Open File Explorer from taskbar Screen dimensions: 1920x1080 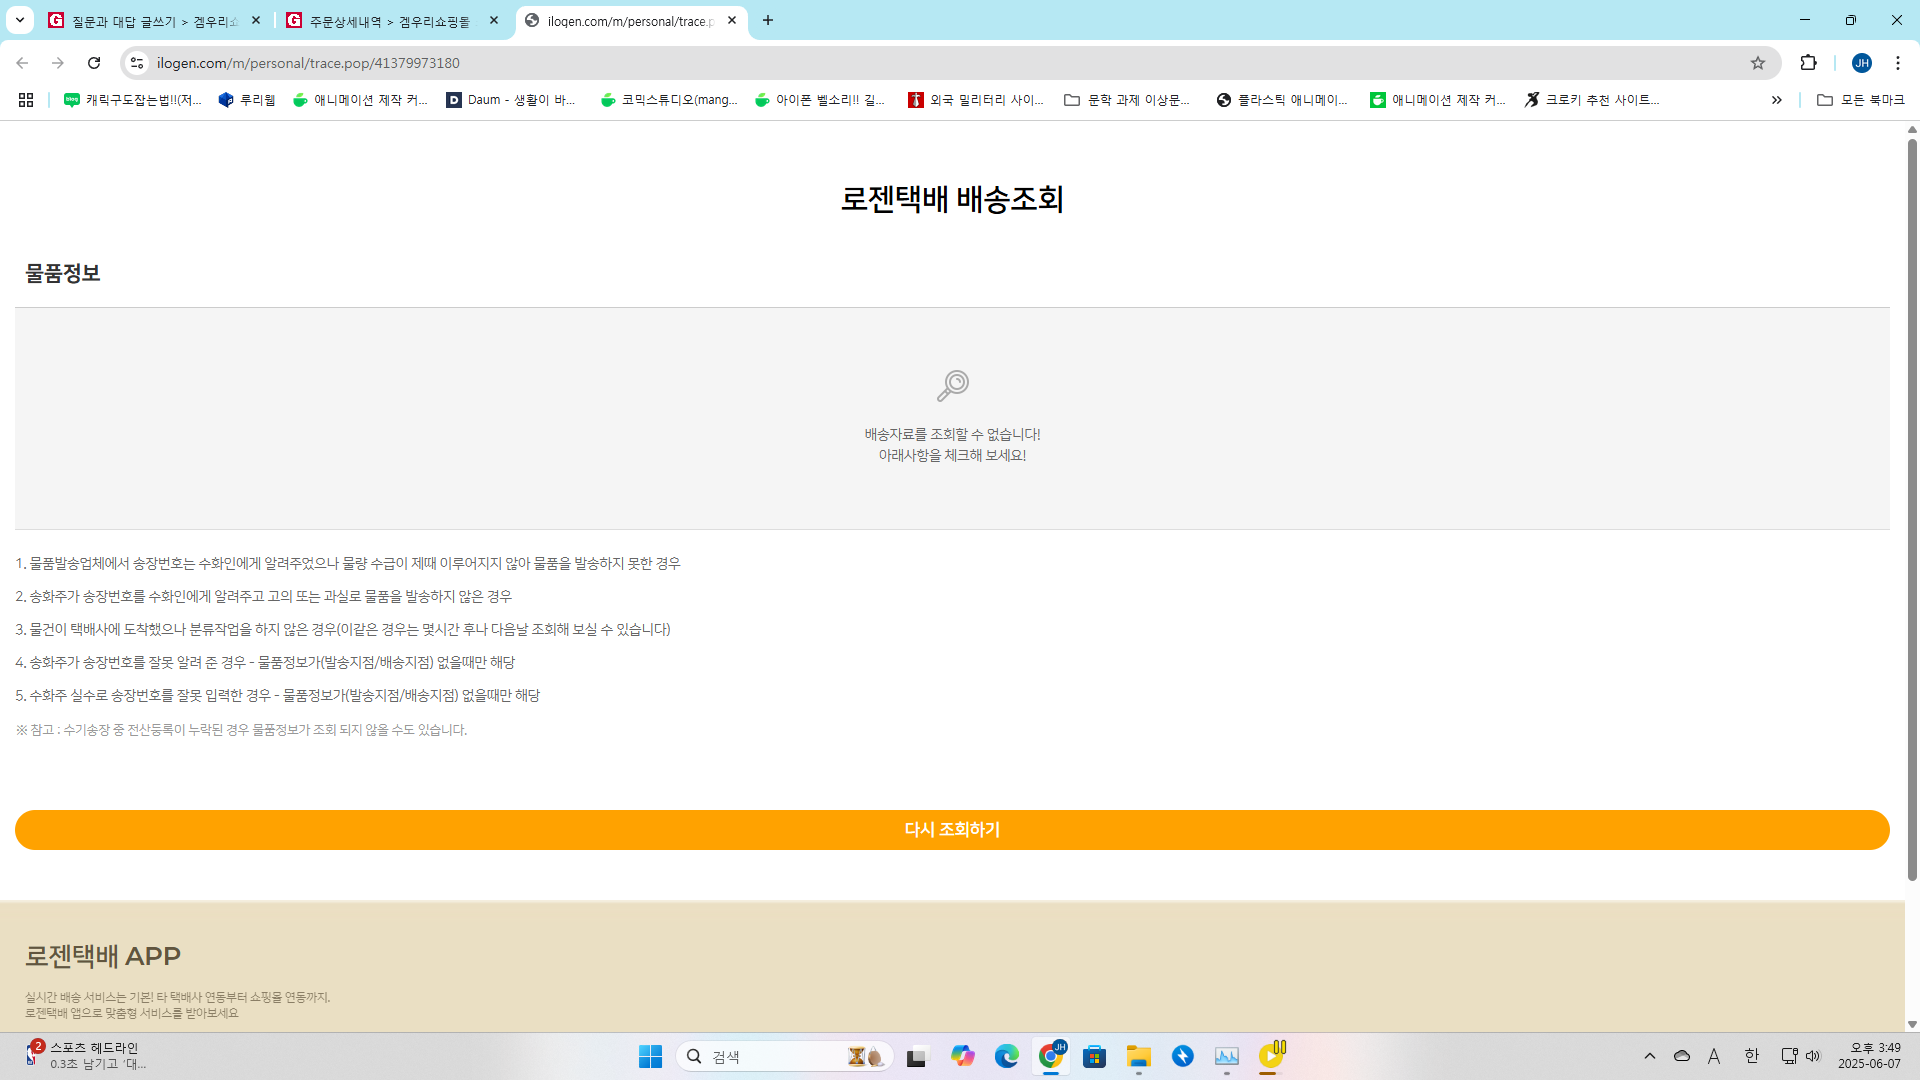[1139, 1056]
